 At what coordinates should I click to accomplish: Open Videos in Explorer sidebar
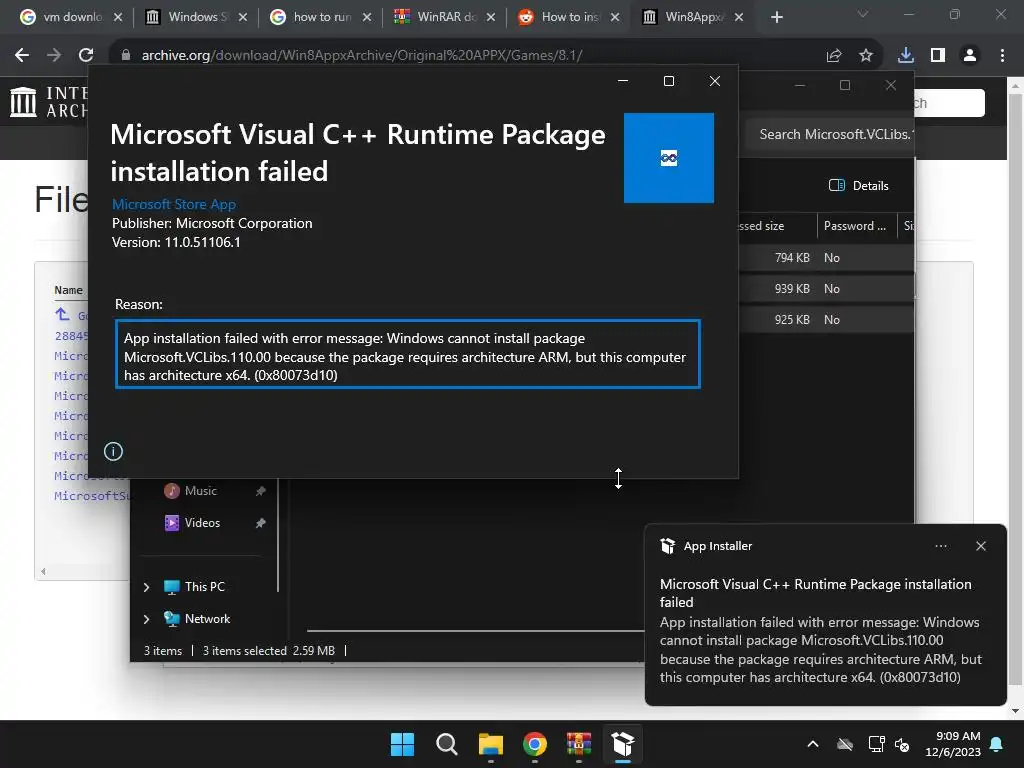pos(202,522)
